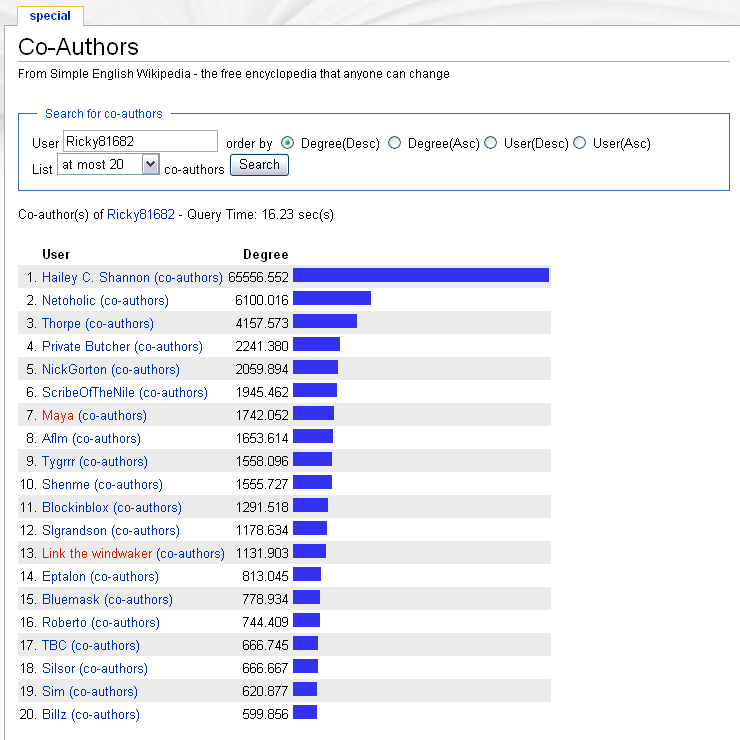Open co-authors link for Eptalon
The height and width of the screenshot is (740, 740).
pos(124,576)
